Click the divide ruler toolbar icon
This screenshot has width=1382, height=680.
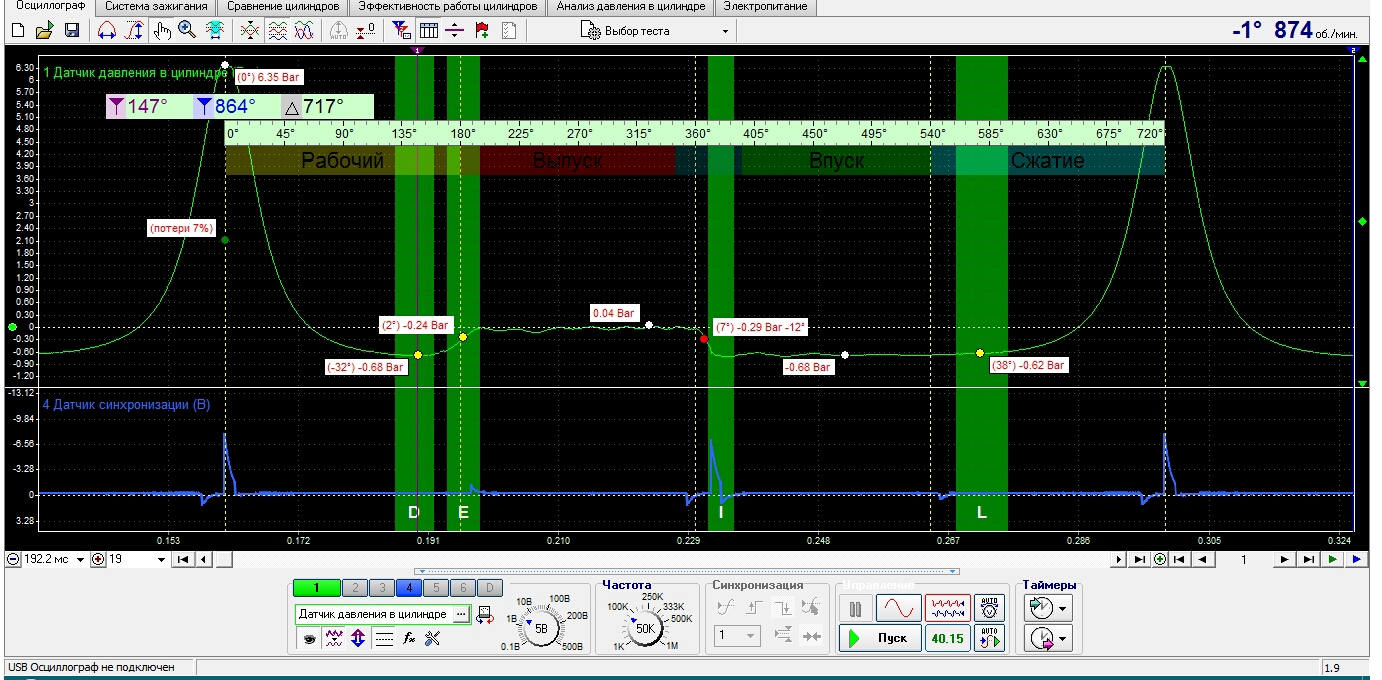tap(454, 31)
